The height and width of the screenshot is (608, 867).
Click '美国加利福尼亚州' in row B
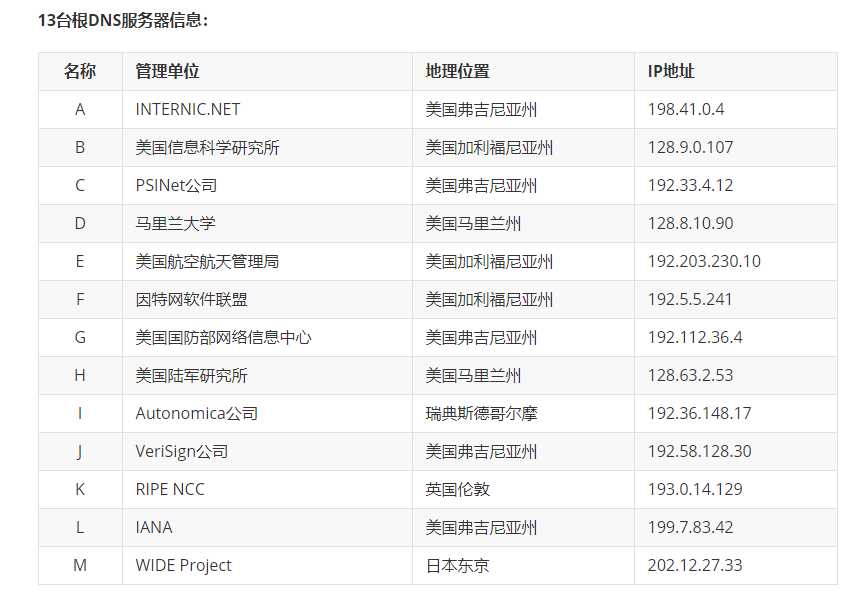[x=489, y=148]
